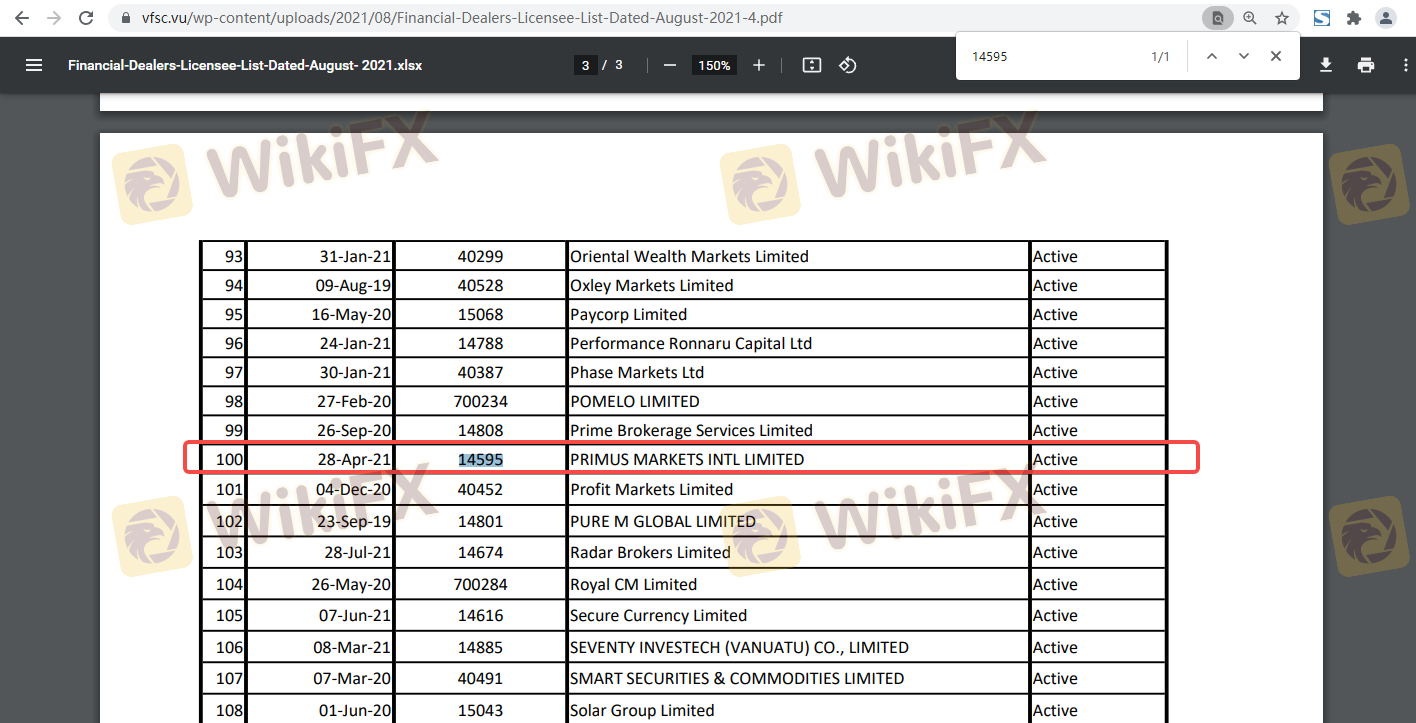Reload the page with refresh icon

coord(87,18)
